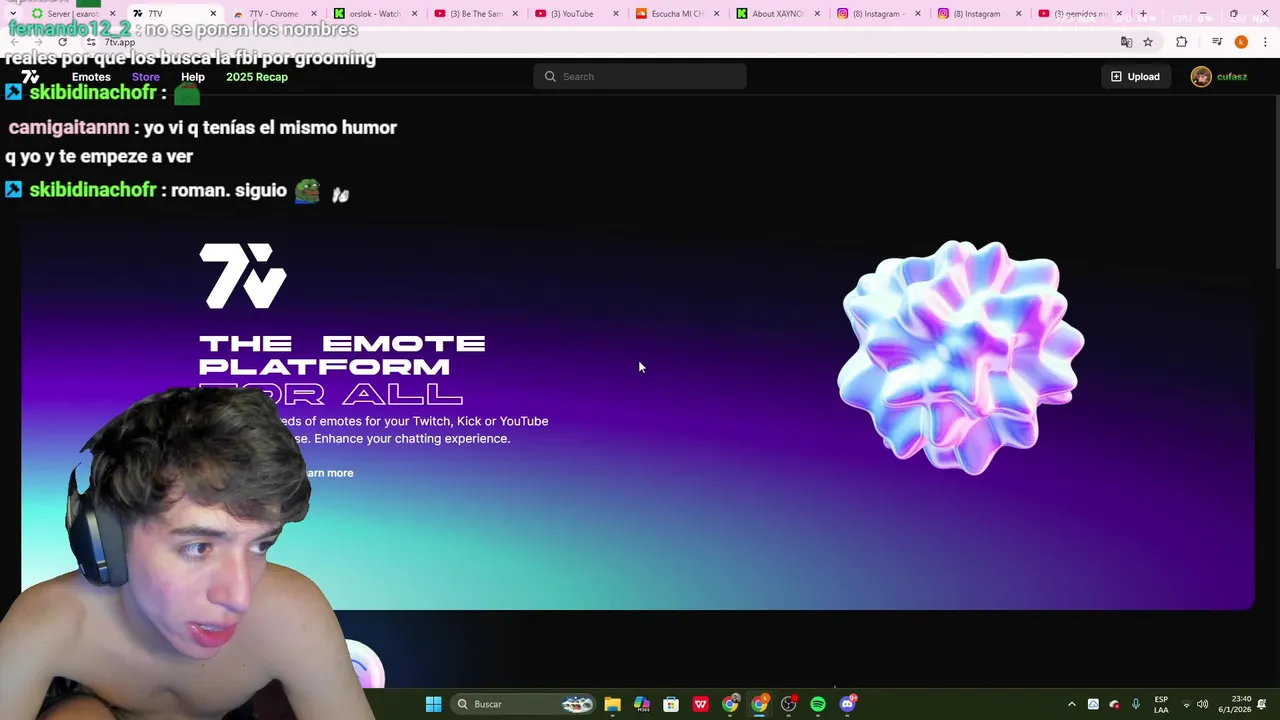Switch to the 7TV - Chrome tab
This screenshot has width=1280, height=720.
[273, 14]
